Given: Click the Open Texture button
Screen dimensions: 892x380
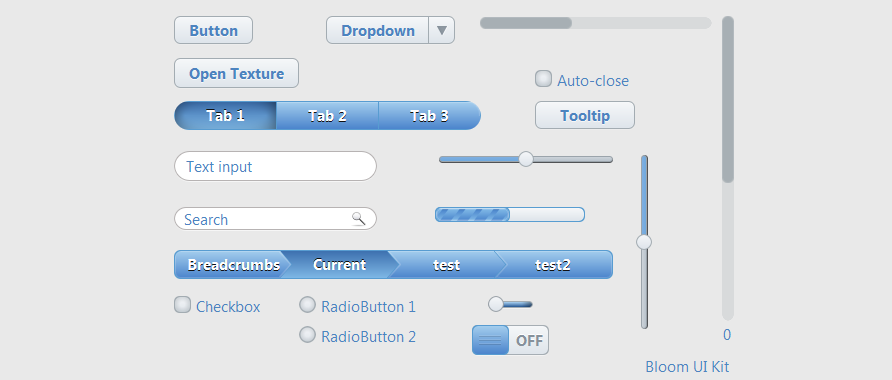Looking at the screenshot, I should (x=236, y=73).
